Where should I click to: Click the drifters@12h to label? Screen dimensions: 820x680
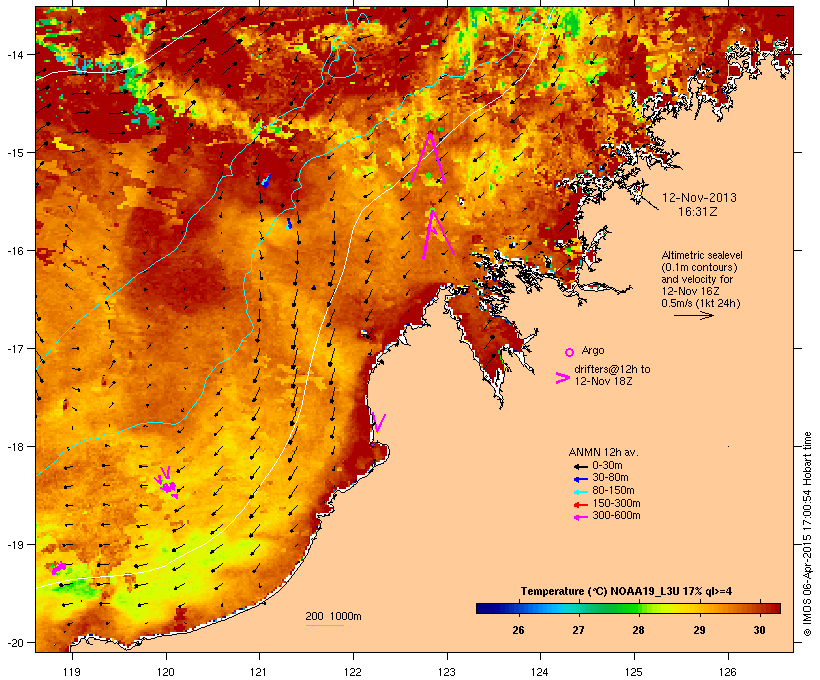(612, 369)
